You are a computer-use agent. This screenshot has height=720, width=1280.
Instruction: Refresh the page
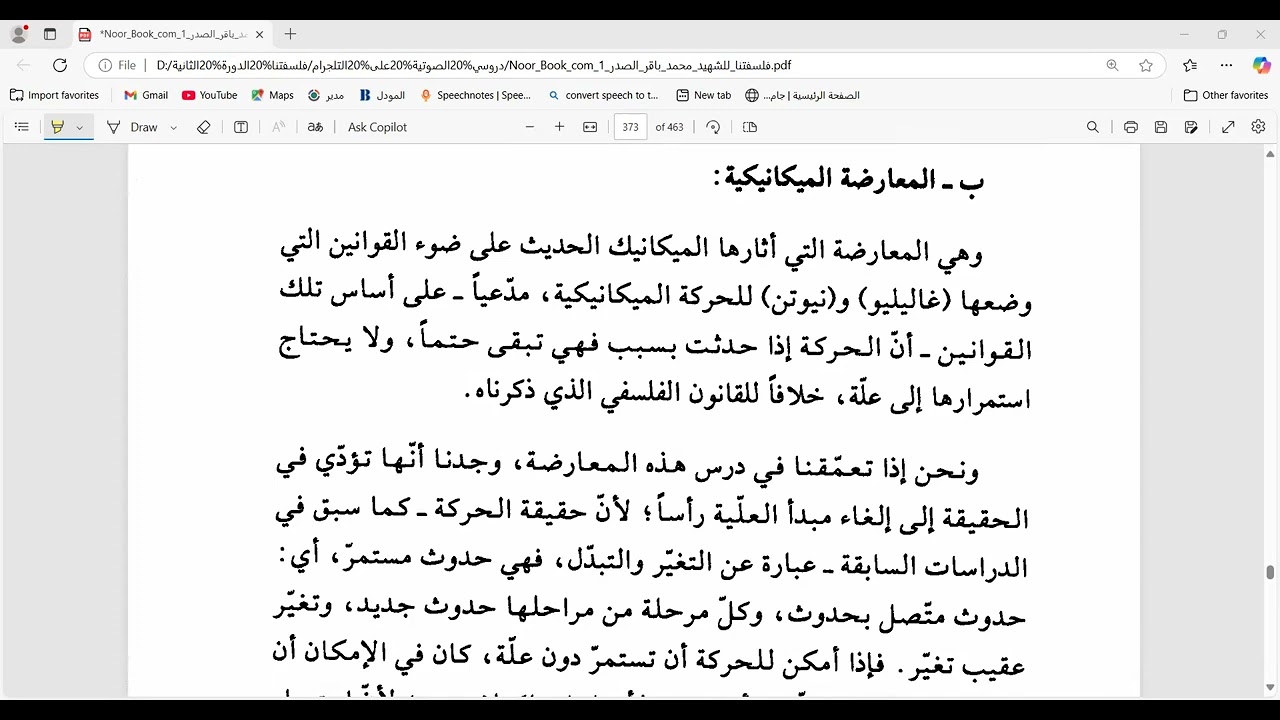pos(60,65)
